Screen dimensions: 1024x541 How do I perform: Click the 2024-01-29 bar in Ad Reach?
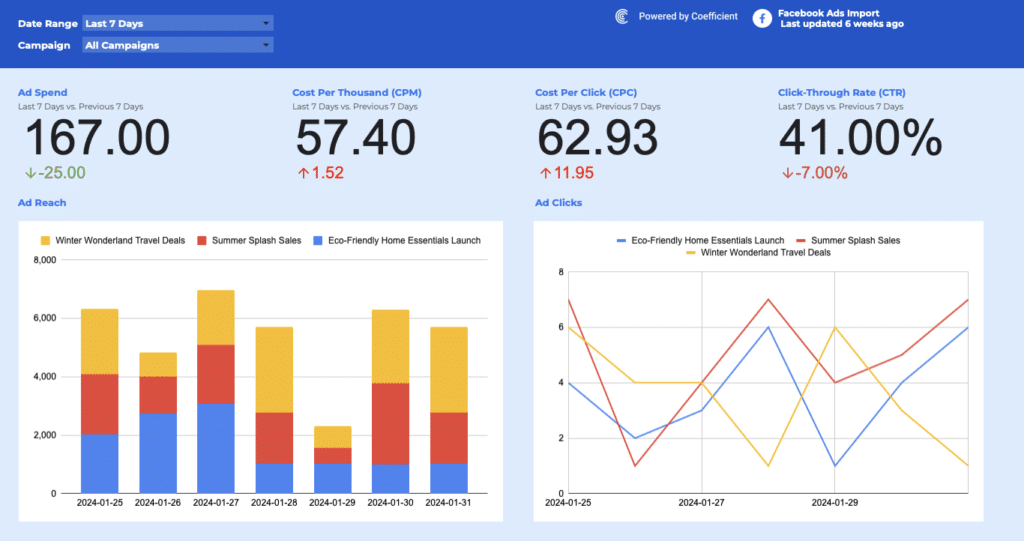(x=332, y=460)
